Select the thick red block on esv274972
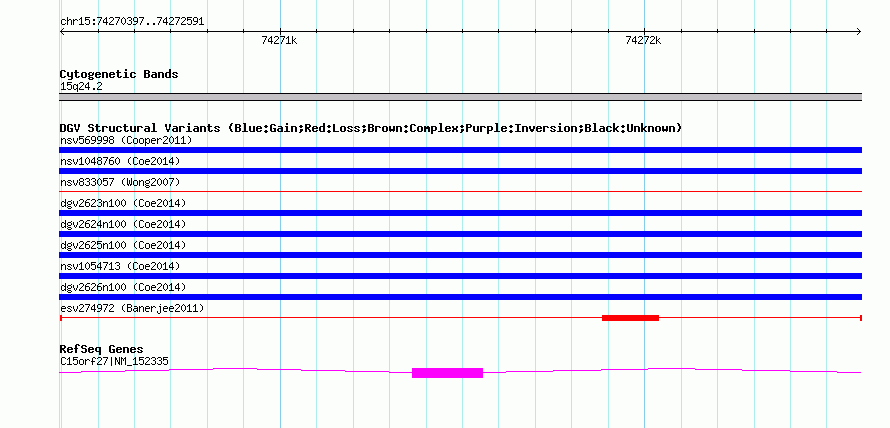Image resolution: width=890 pixels, height=428 pixels. tap(630, 318)
